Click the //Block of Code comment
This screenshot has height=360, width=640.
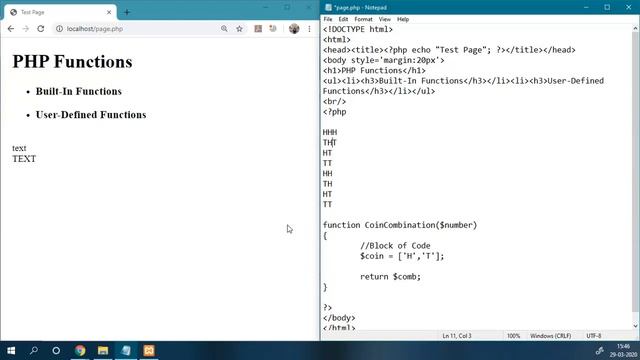(x=395, y=246)
